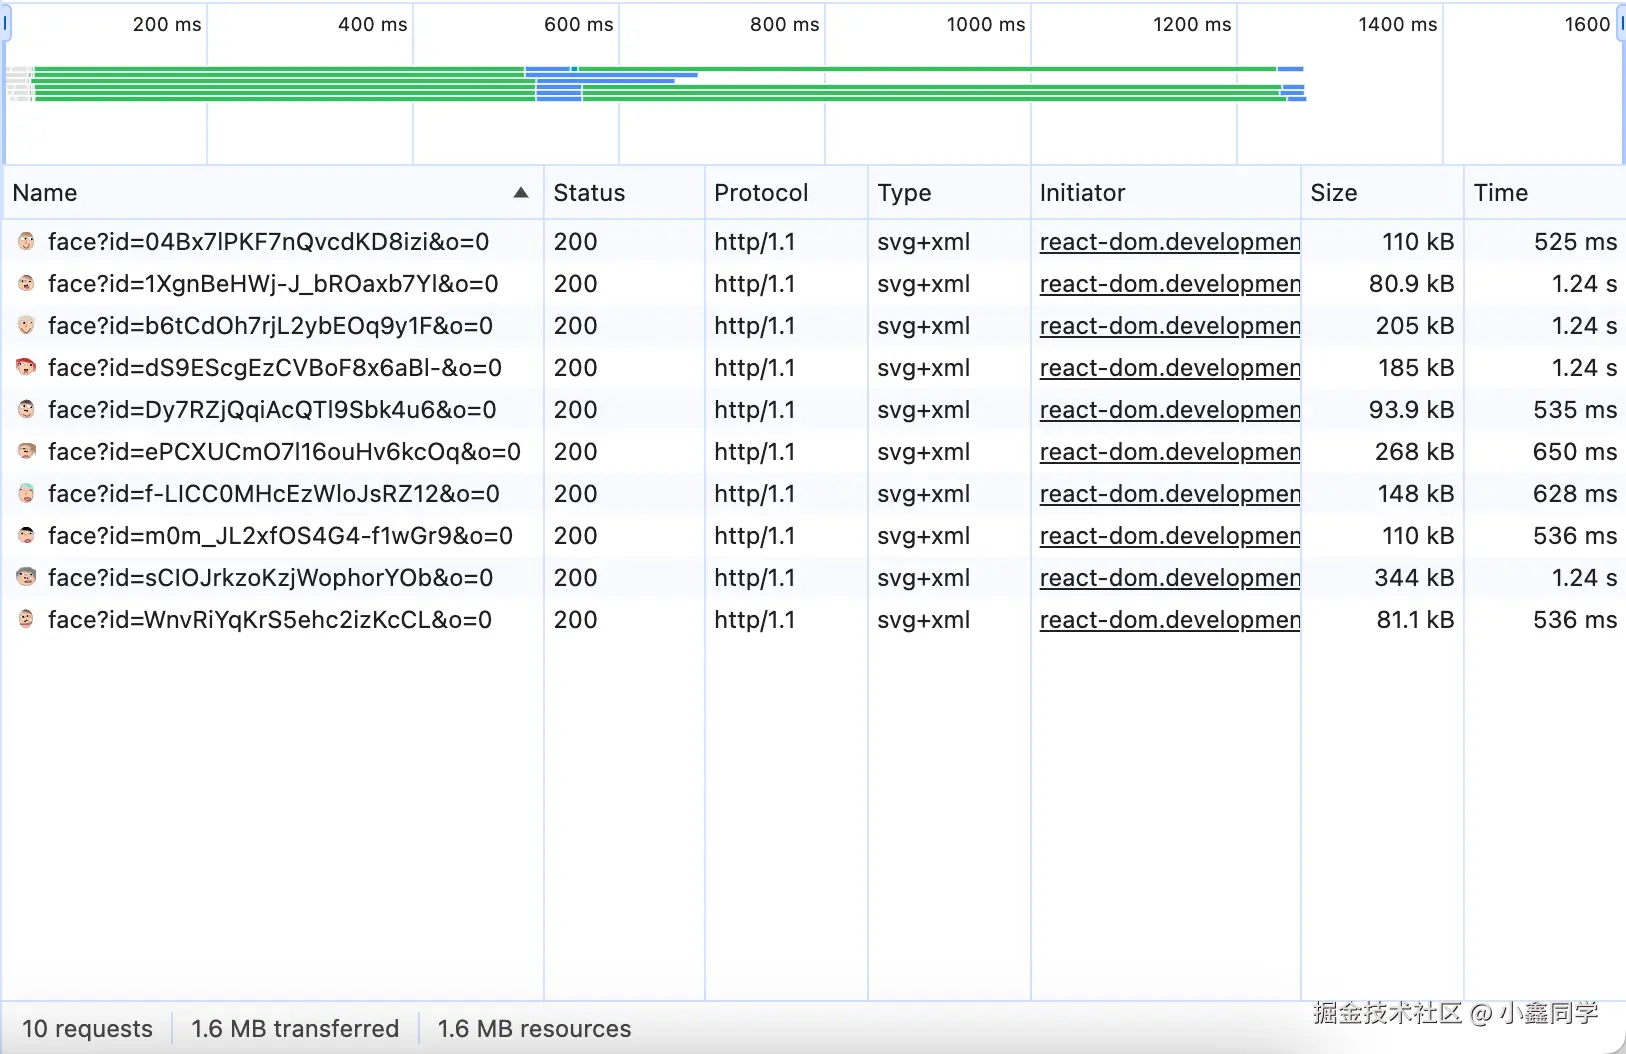The image size is (1626, 1054).
Task: Click the avatar icon for face?id=ePCXUCmO7l16ouHv6kcOq
Action: point(27,452)
